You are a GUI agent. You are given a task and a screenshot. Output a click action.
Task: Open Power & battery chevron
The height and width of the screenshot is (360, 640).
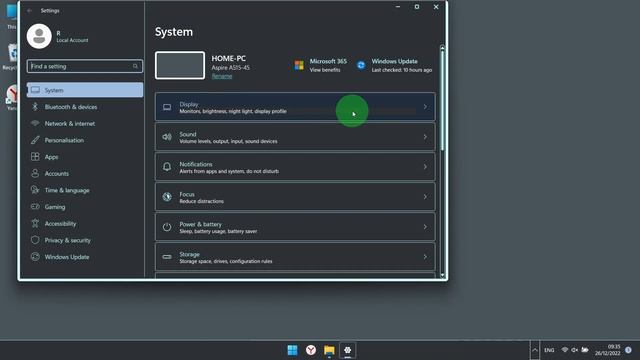pyautogui.click(x=425, y=227)
